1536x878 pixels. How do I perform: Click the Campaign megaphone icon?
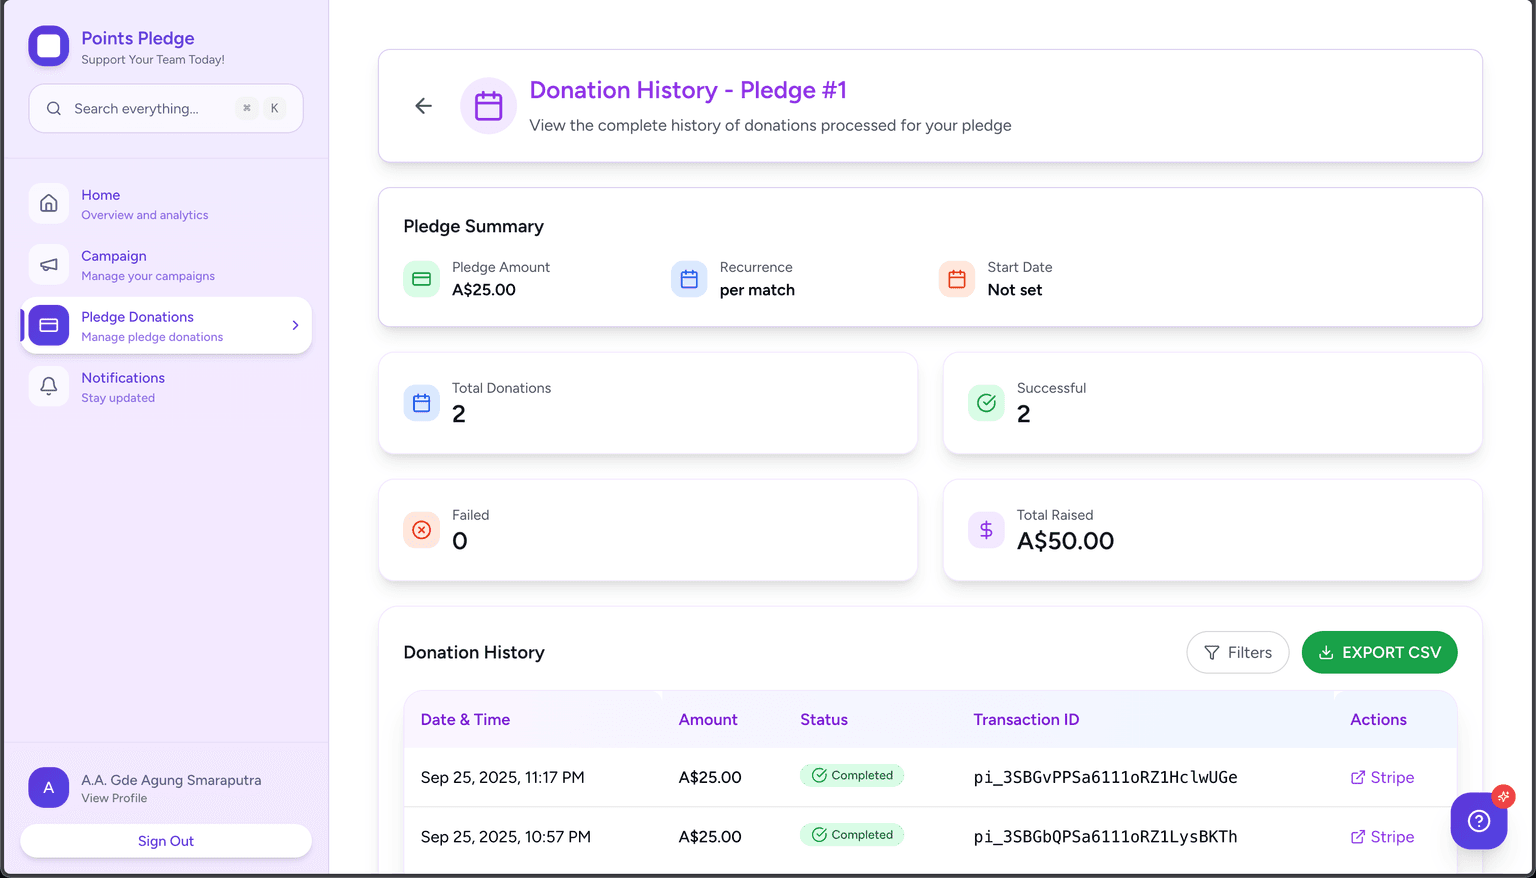click(49, 265)
